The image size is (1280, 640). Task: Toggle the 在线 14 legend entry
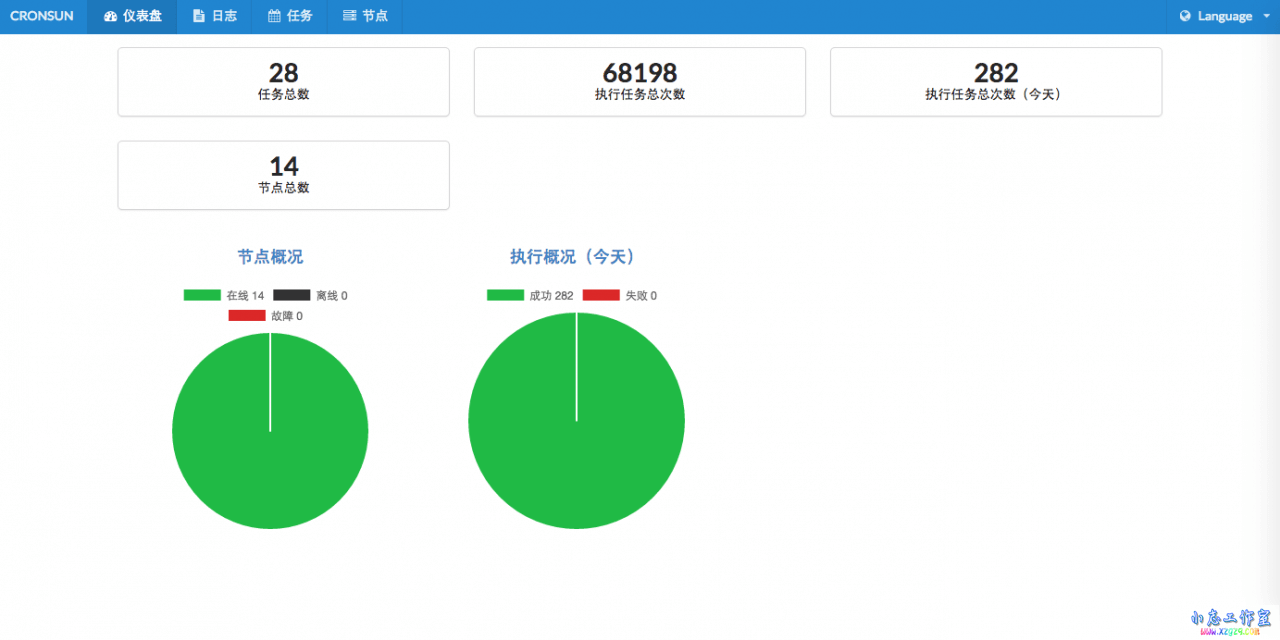[x=225, y=295]
